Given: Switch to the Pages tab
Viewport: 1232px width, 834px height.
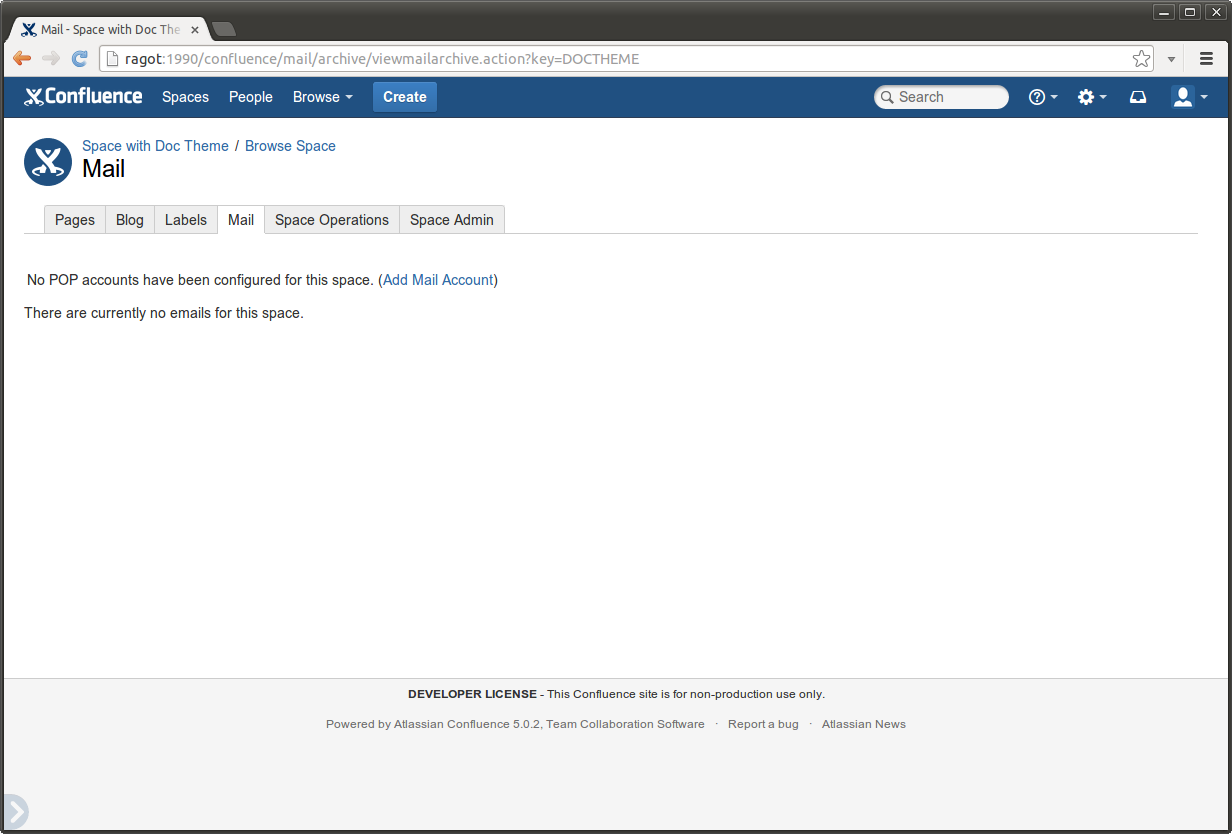Looking at the screenshot, I should pyautogui.click(x=75, y=220).
